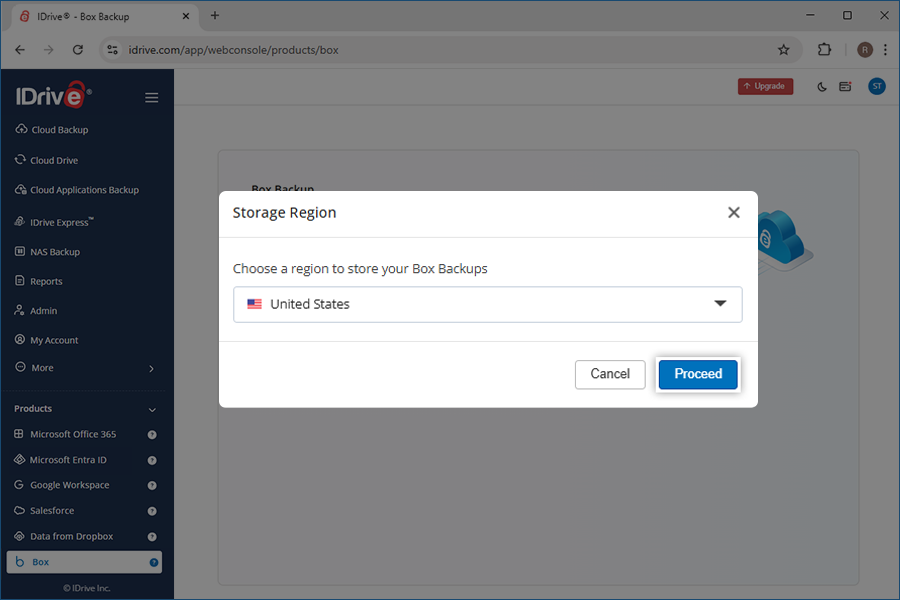Click help icon next to Box
Screen dimensions: 900x600
click(154, 563)
